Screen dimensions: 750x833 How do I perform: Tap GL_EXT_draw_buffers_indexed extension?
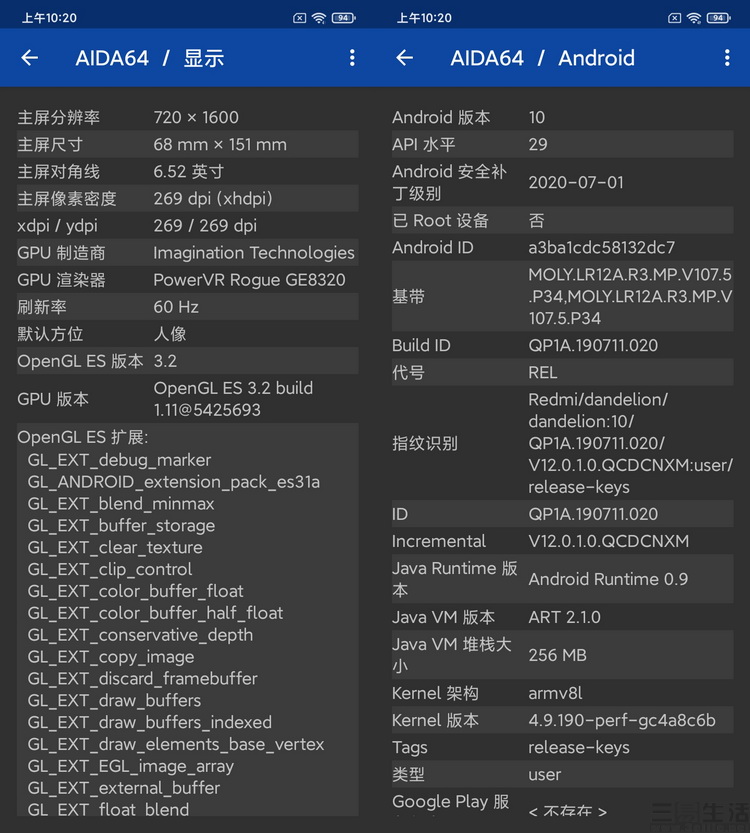point(150,721)
